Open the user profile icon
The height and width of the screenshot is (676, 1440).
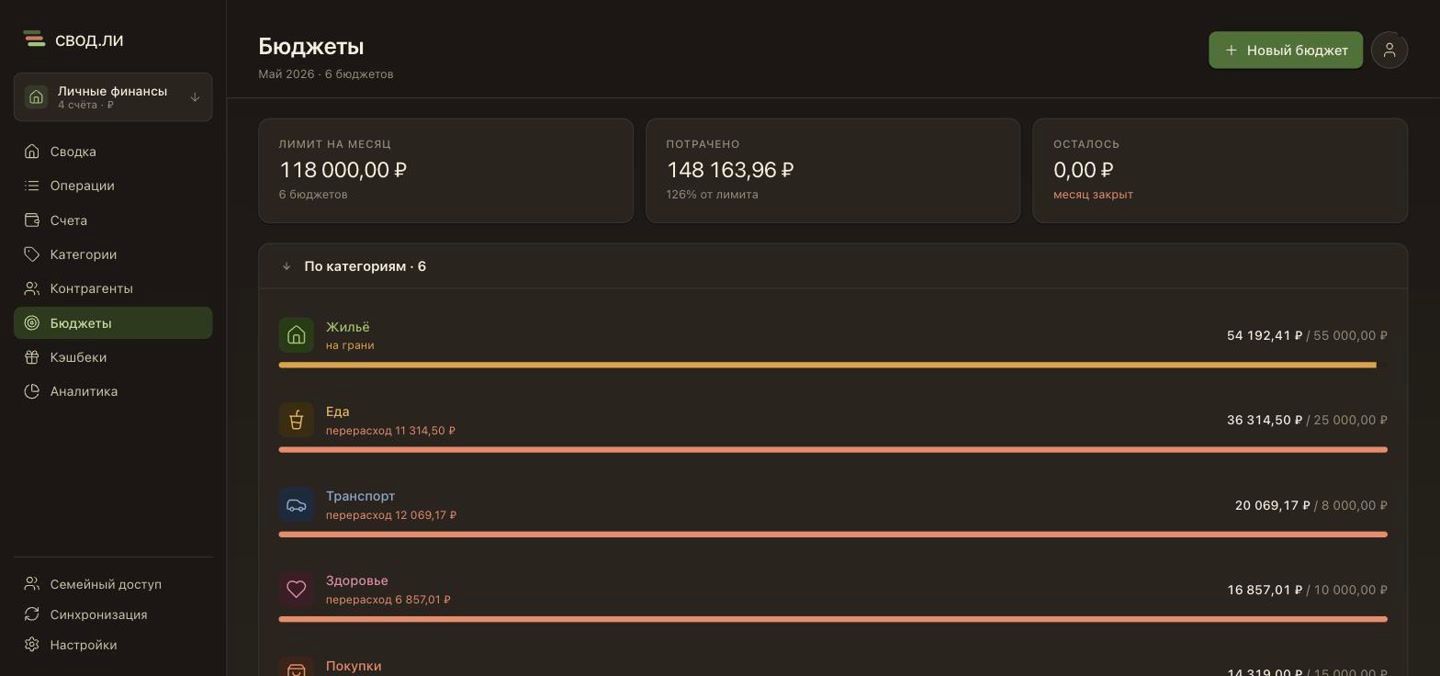tap(1389, 50)
